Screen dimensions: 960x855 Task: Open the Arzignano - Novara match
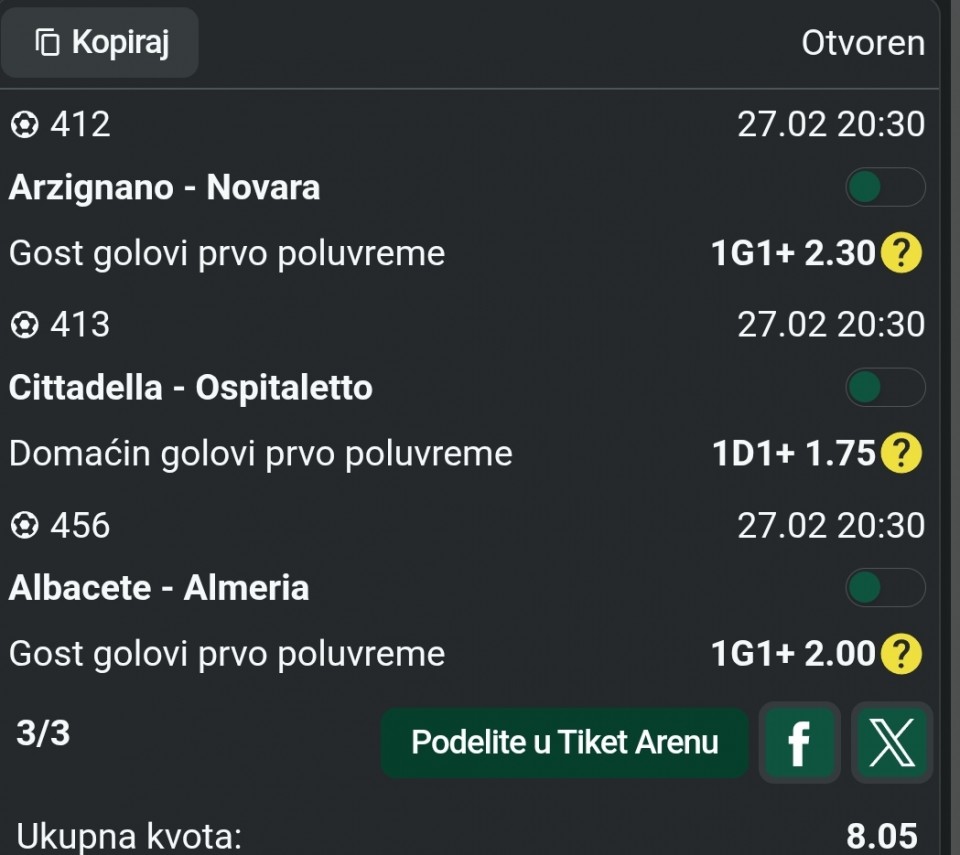[164, 188]
